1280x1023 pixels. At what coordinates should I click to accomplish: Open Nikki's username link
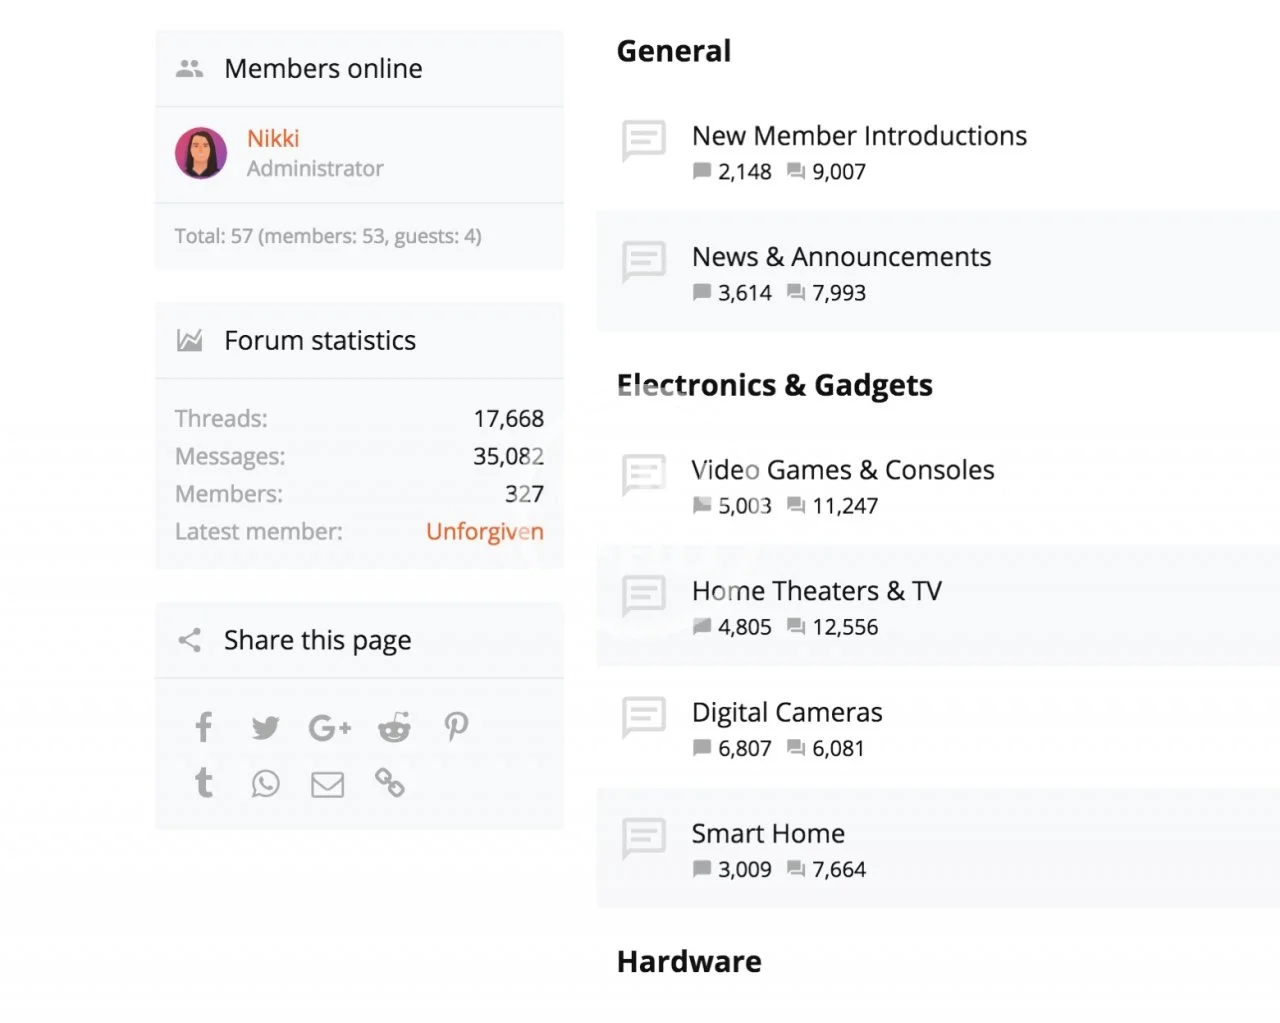pyautogui.click(x=273, y=138)
